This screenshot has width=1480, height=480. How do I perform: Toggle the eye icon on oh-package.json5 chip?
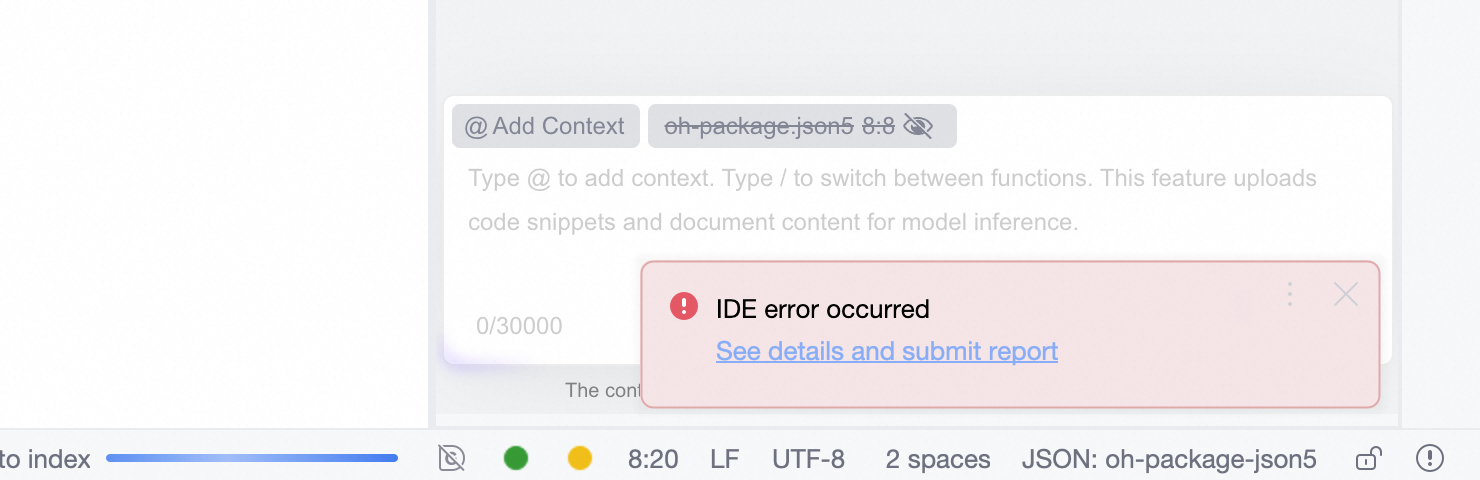pos(917,126)
